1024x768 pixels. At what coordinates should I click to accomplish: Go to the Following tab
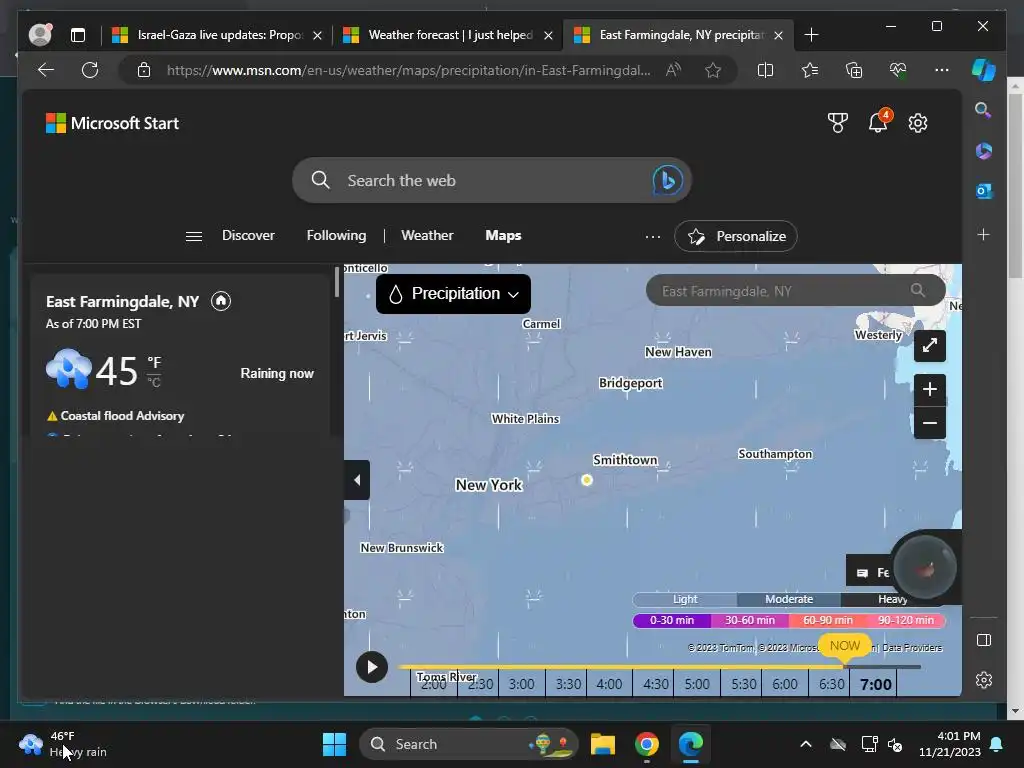(336, 235)
